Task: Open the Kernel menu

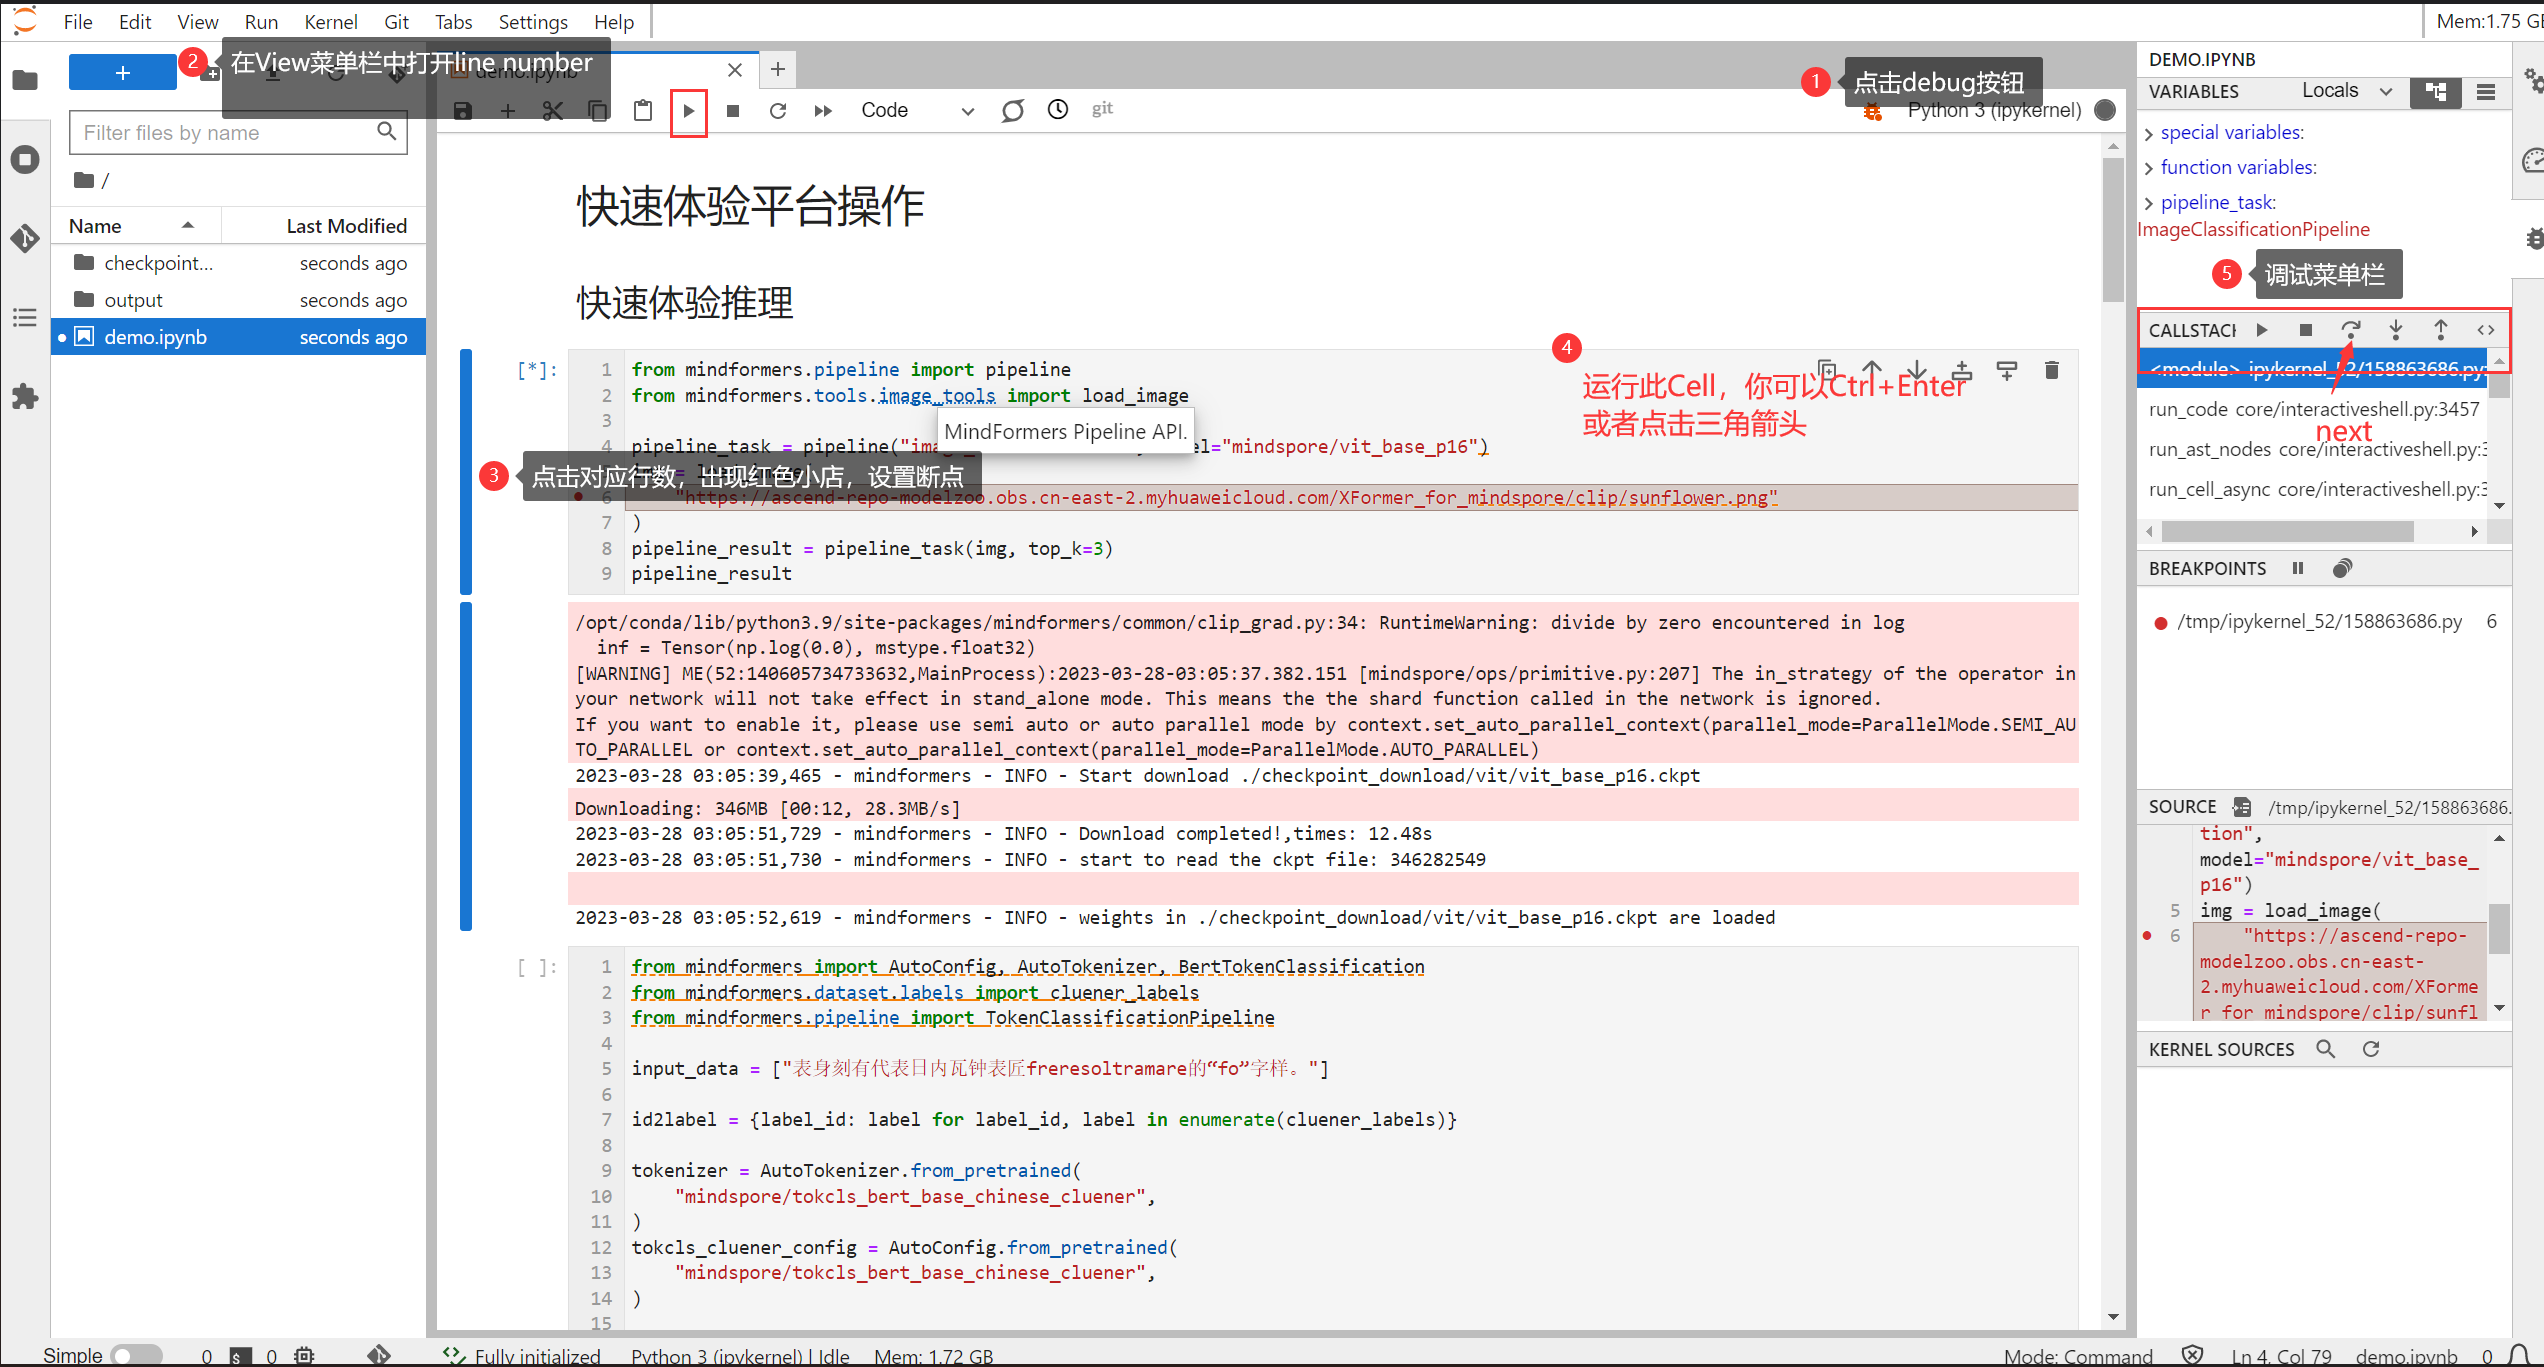Action: coord(330,22)
